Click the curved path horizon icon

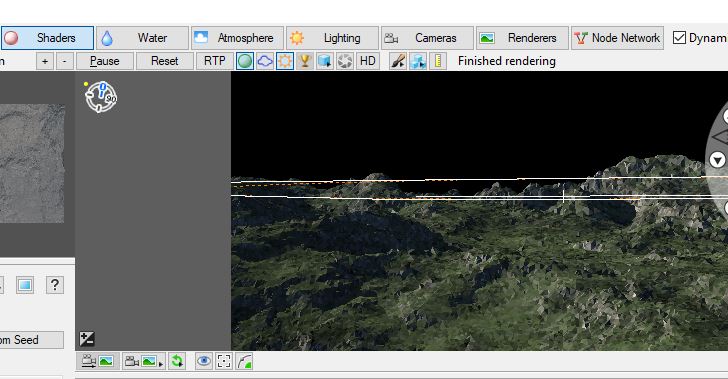[244, 361]
